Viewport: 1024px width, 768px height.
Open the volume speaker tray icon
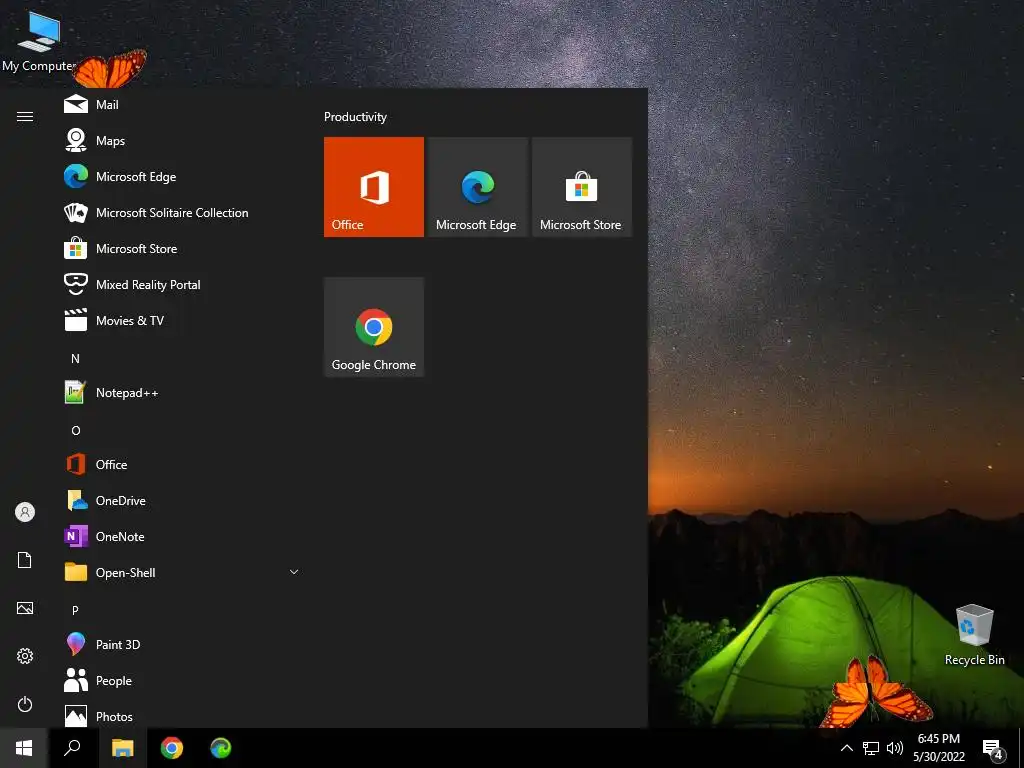pyautogui.click(x=895, y=748)
